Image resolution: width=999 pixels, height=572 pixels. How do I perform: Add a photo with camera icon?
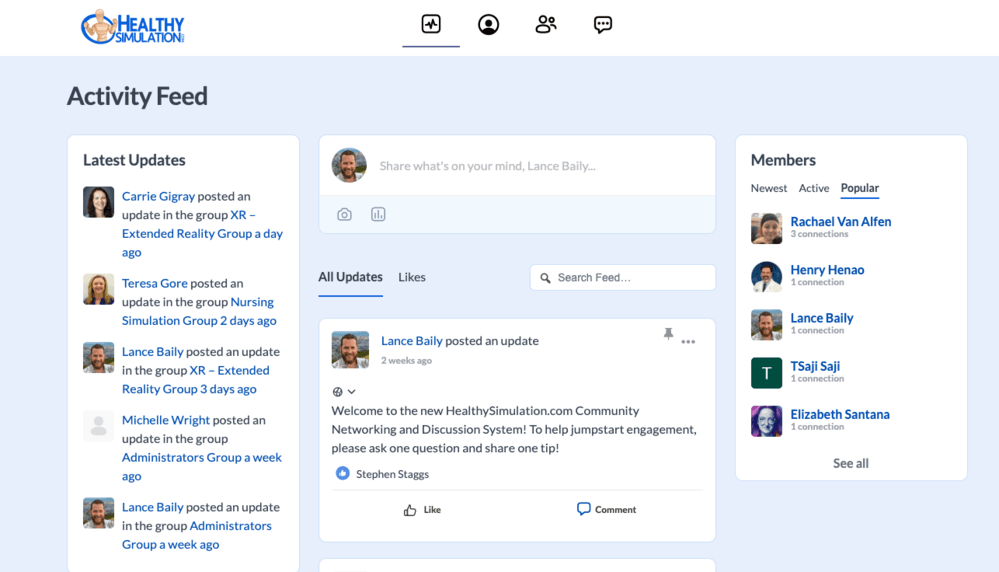click(344, 214)
